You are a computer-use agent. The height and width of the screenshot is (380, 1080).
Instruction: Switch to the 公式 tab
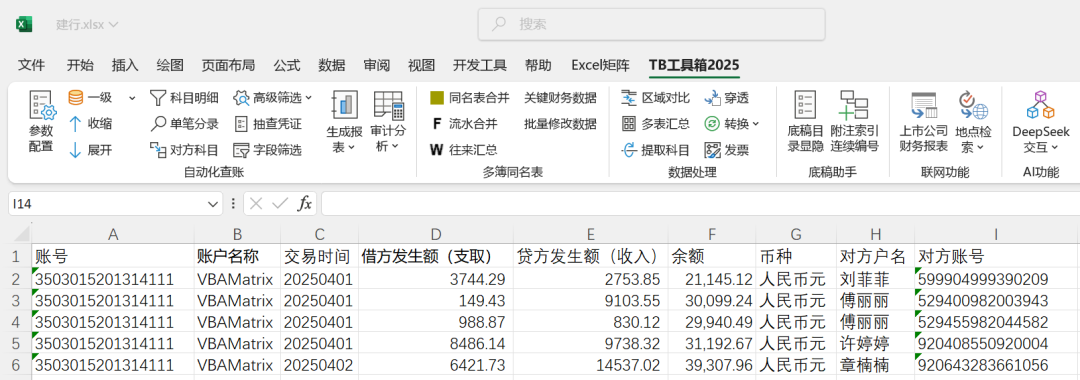tap(287, 65)
